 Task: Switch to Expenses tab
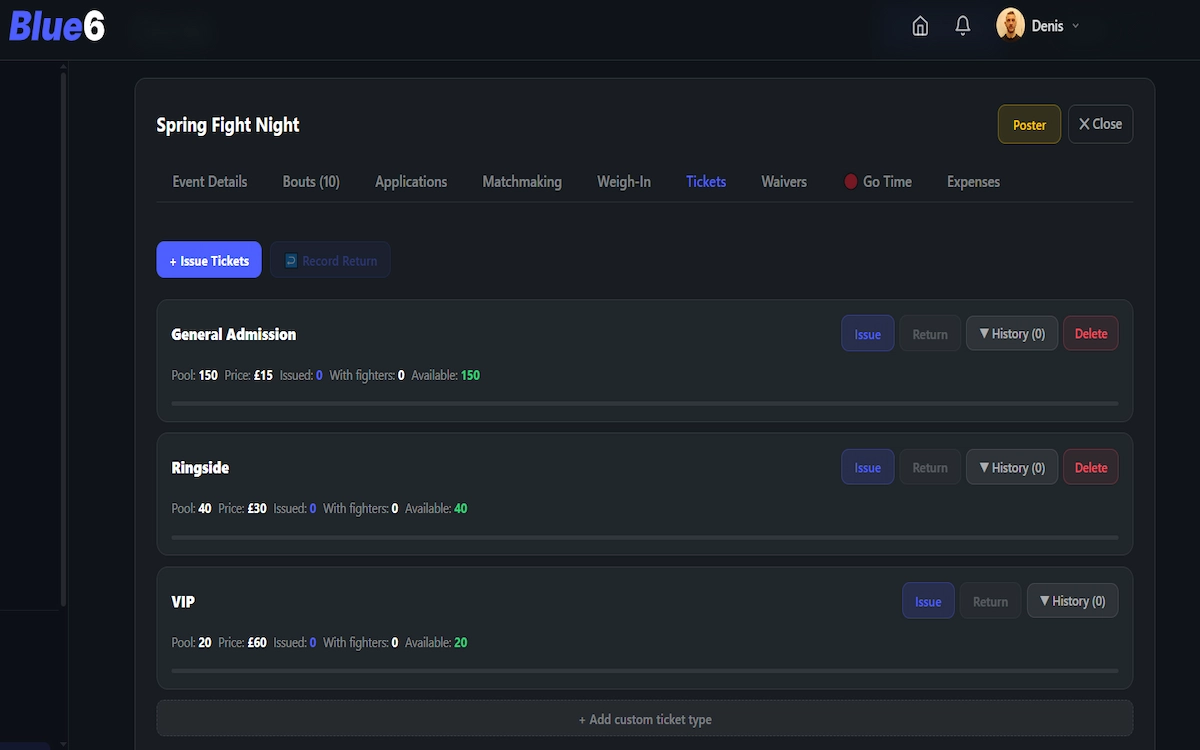[x=973, y=181]
